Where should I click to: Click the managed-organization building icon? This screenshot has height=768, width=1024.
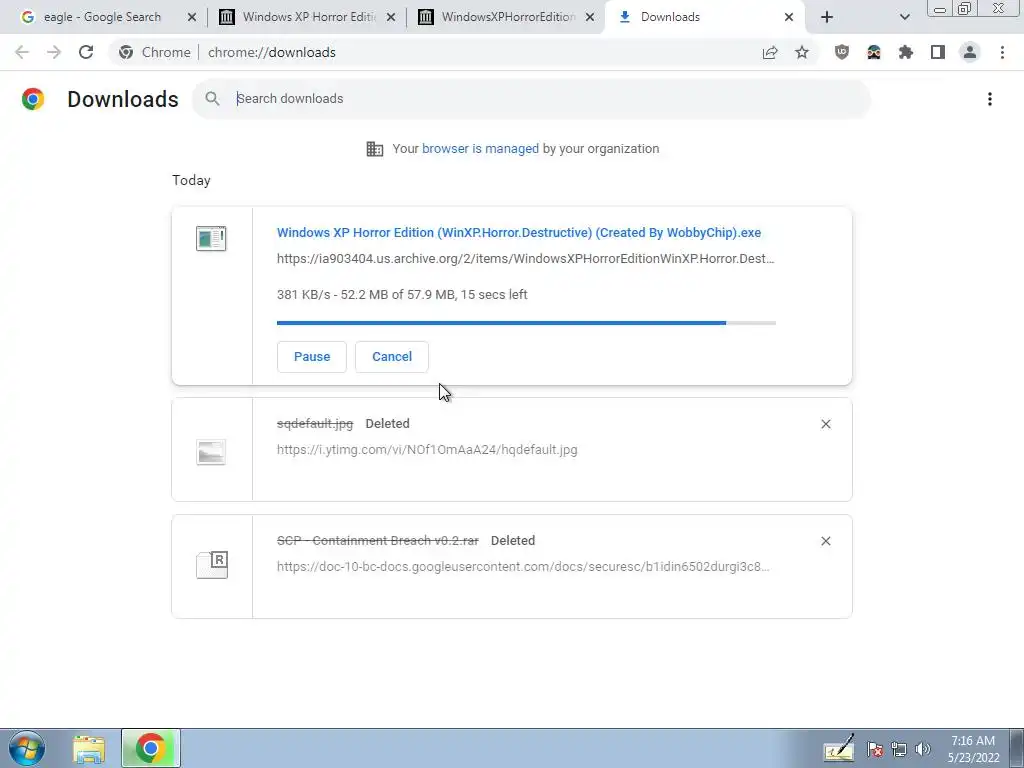pos(375,149)
